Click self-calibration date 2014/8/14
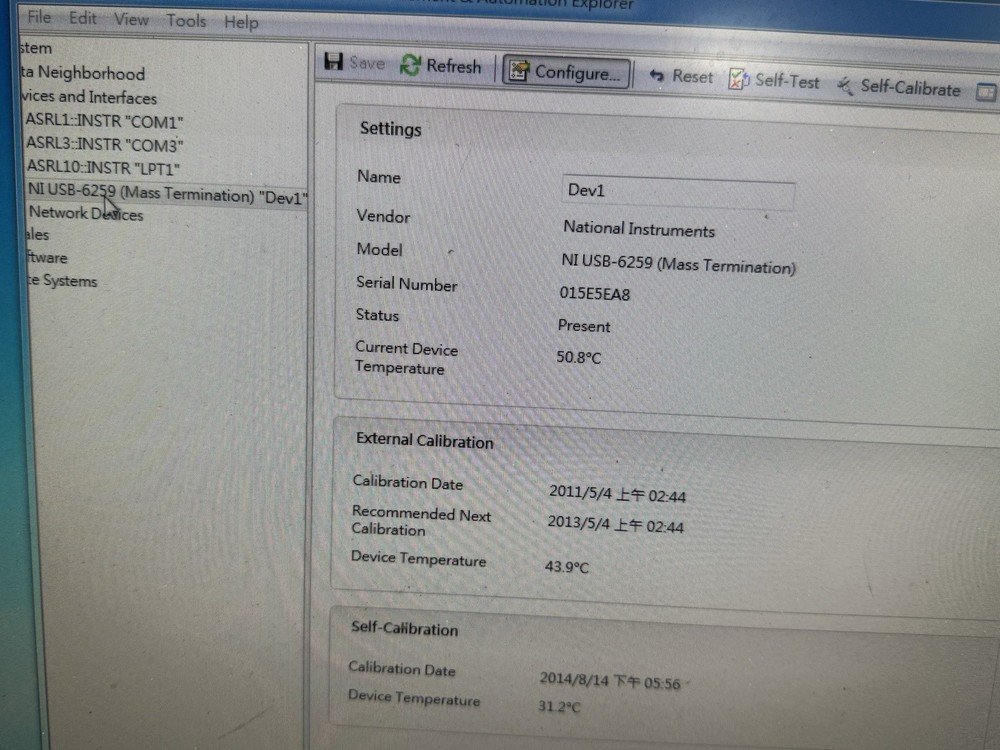 (610, 680)
